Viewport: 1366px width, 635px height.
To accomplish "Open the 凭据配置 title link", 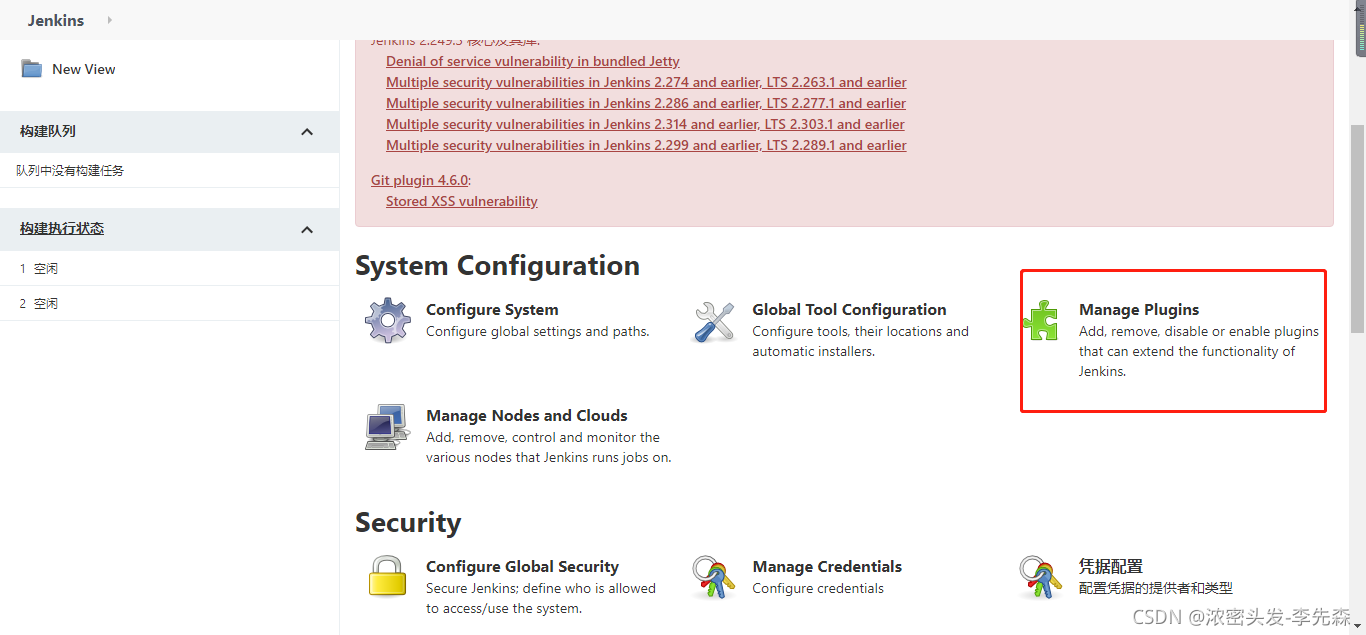I will pyautogui.click(x=1111, y=567).
